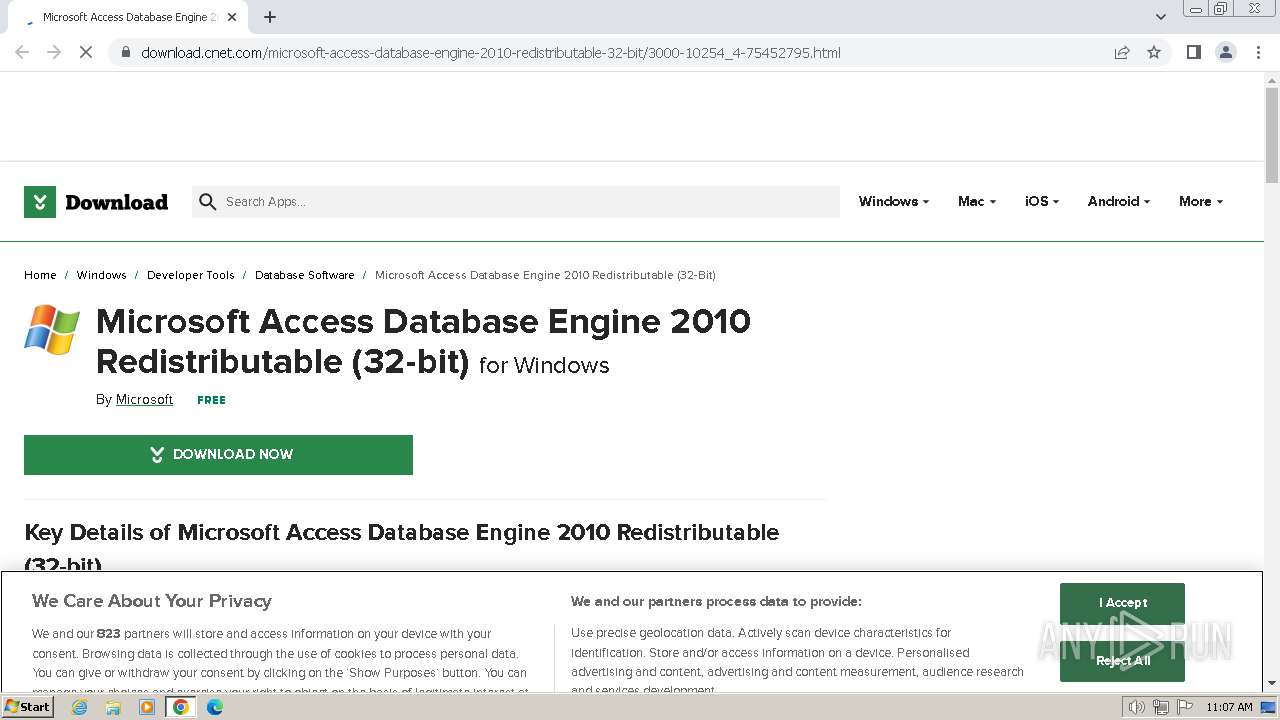Expand the Windows dropdown menu
This screenshot has height=720, width=1280.
tap(893, 202)
